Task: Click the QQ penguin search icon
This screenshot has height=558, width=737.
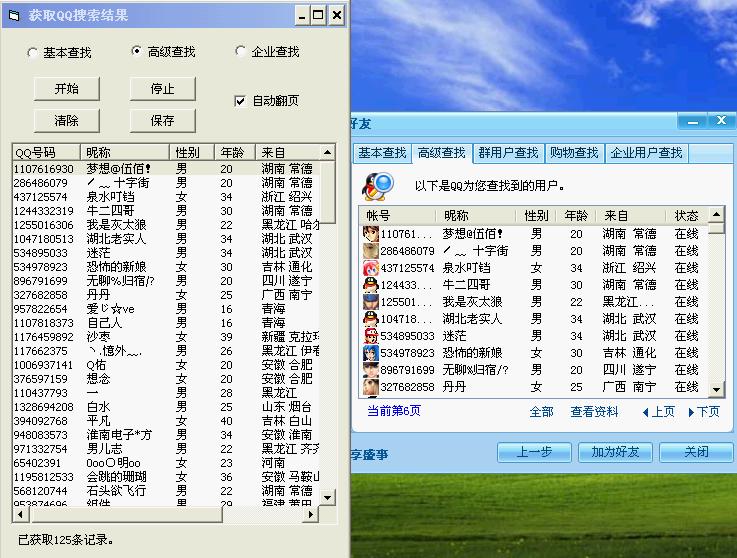Action: [378, 186]
